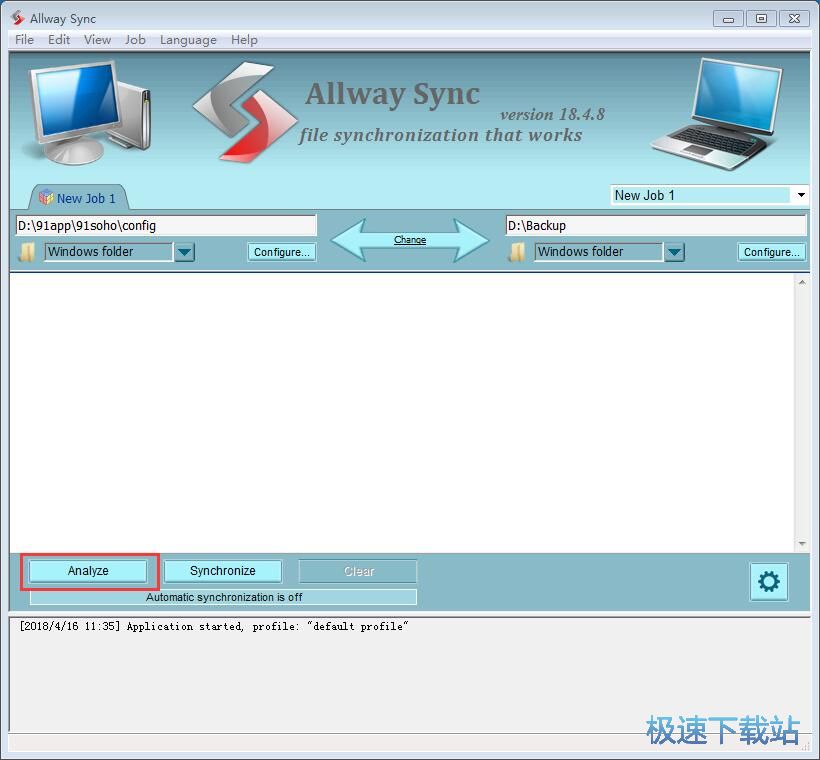Open the Job menu
Screen dimensions: 820x760
[x=135, y=40]
